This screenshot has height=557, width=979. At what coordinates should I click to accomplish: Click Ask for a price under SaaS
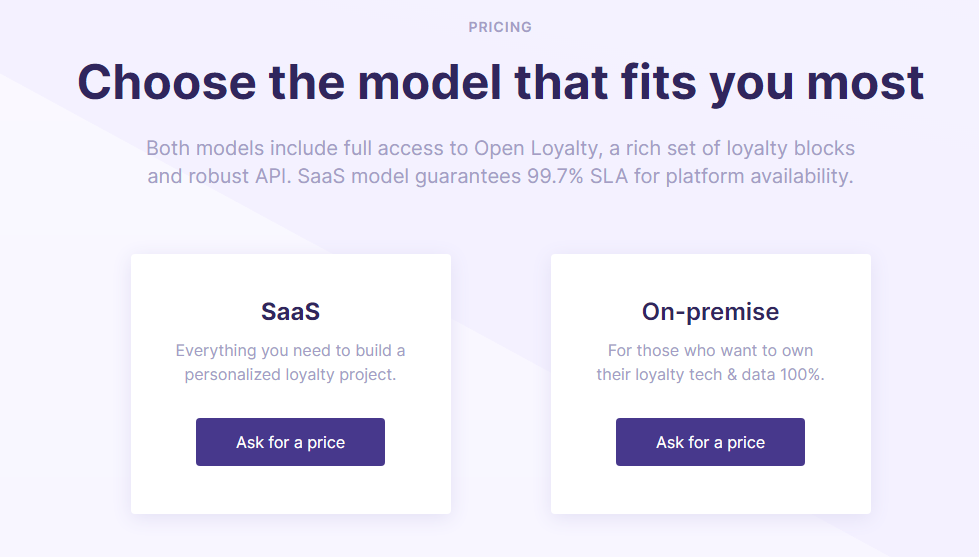[x=290, y=442]
